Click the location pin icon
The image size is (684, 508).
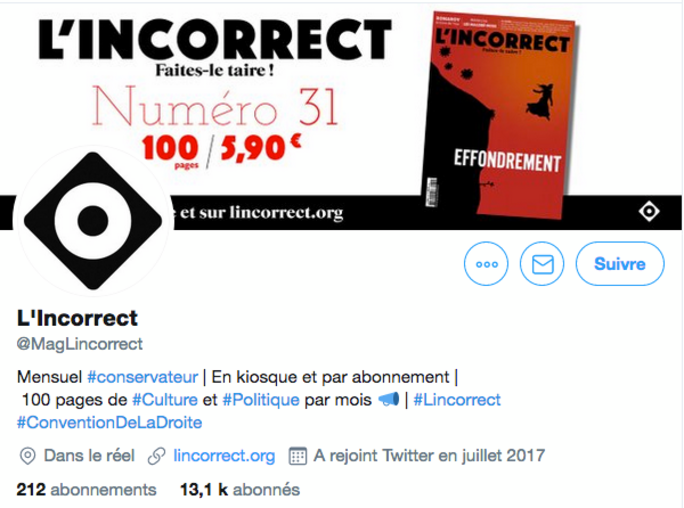coord(27,456)
